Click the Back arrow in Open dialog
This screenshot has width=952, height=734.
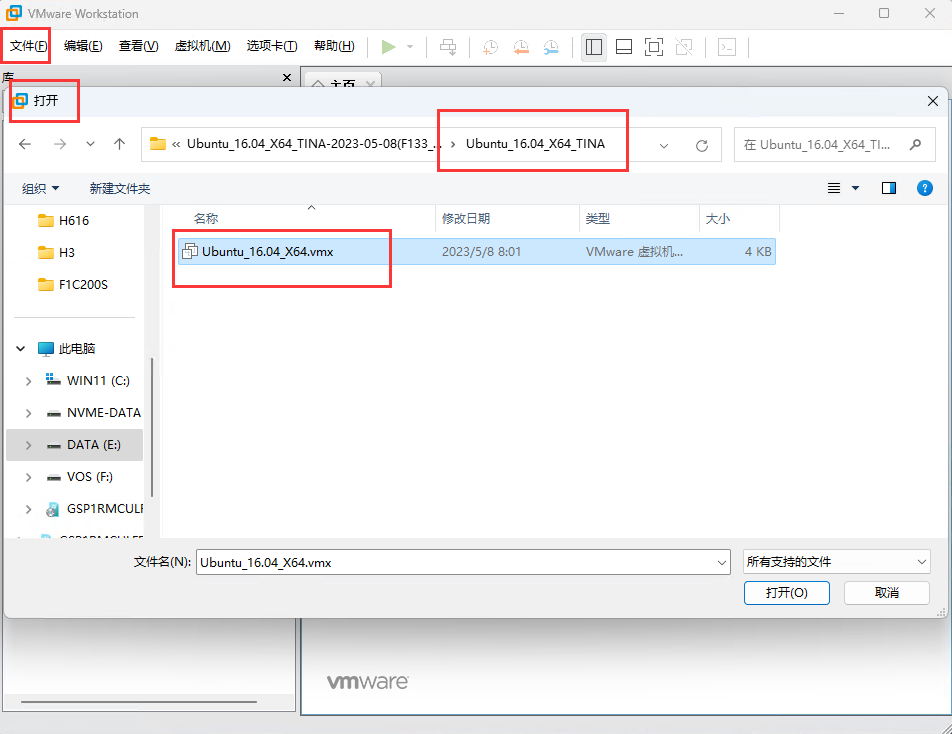pyautogui.click(x=25, y=144)
